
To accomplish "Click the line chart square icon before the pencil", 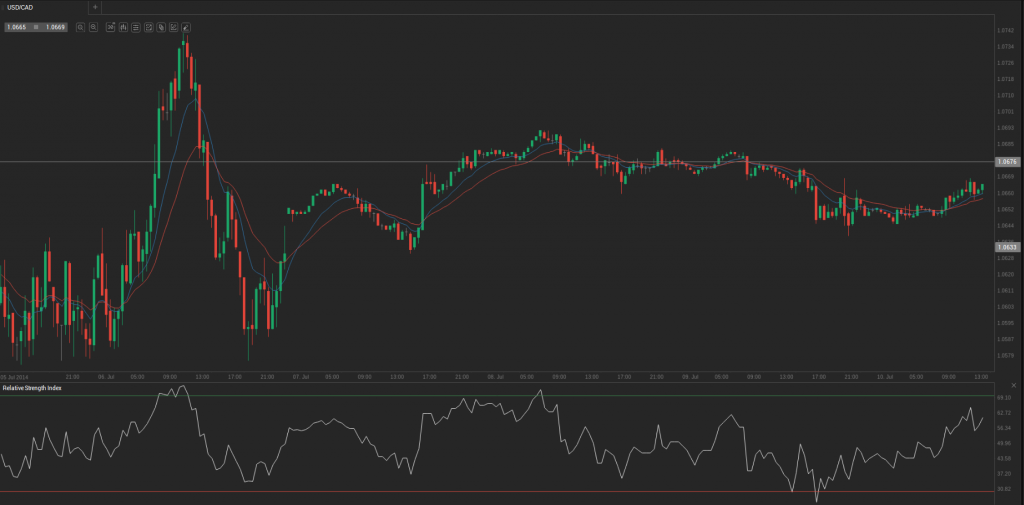I will (x=173, y=27).
